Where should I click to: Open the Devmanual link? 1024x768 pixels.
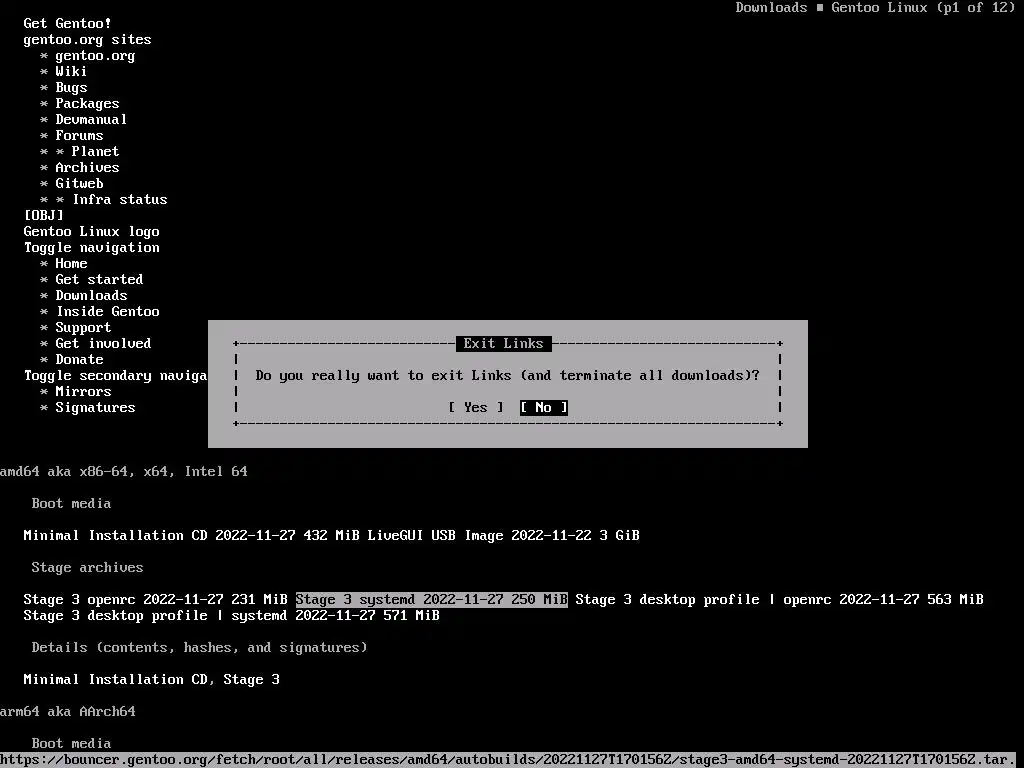(x=91, y=120)
